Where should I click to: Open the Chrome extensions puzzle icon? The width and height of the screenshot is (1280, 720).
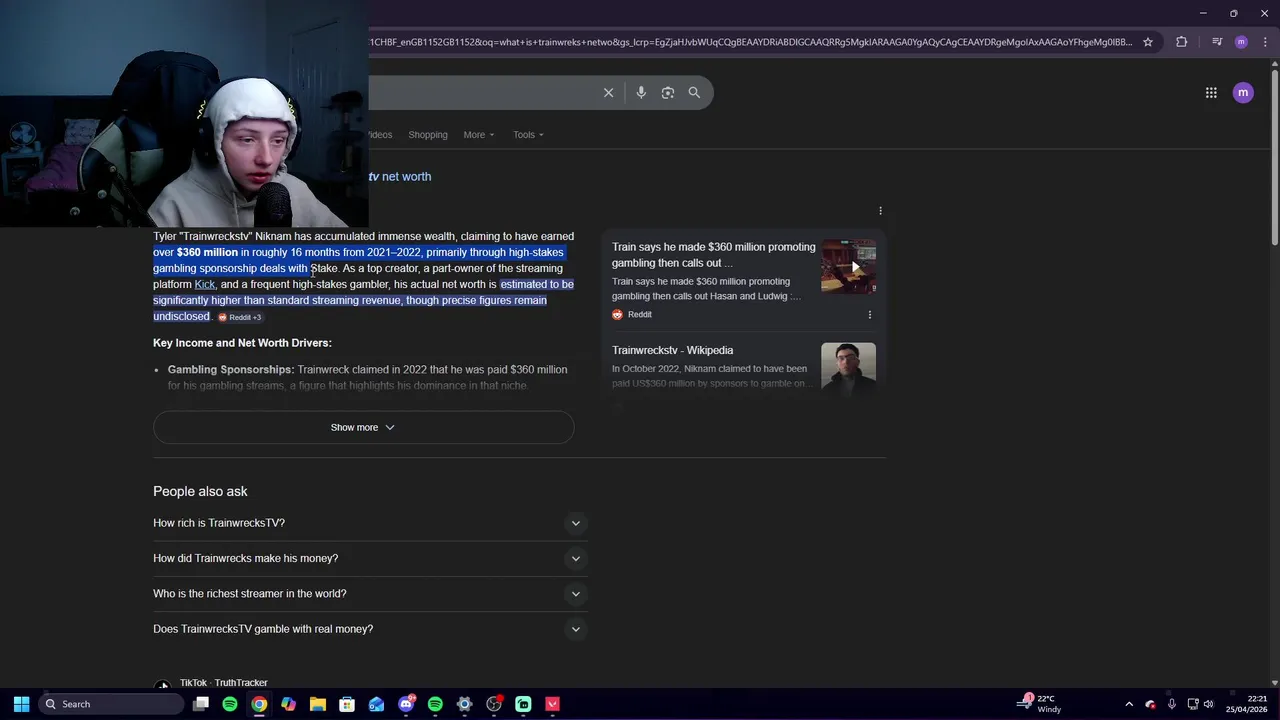pos(1182,42)
